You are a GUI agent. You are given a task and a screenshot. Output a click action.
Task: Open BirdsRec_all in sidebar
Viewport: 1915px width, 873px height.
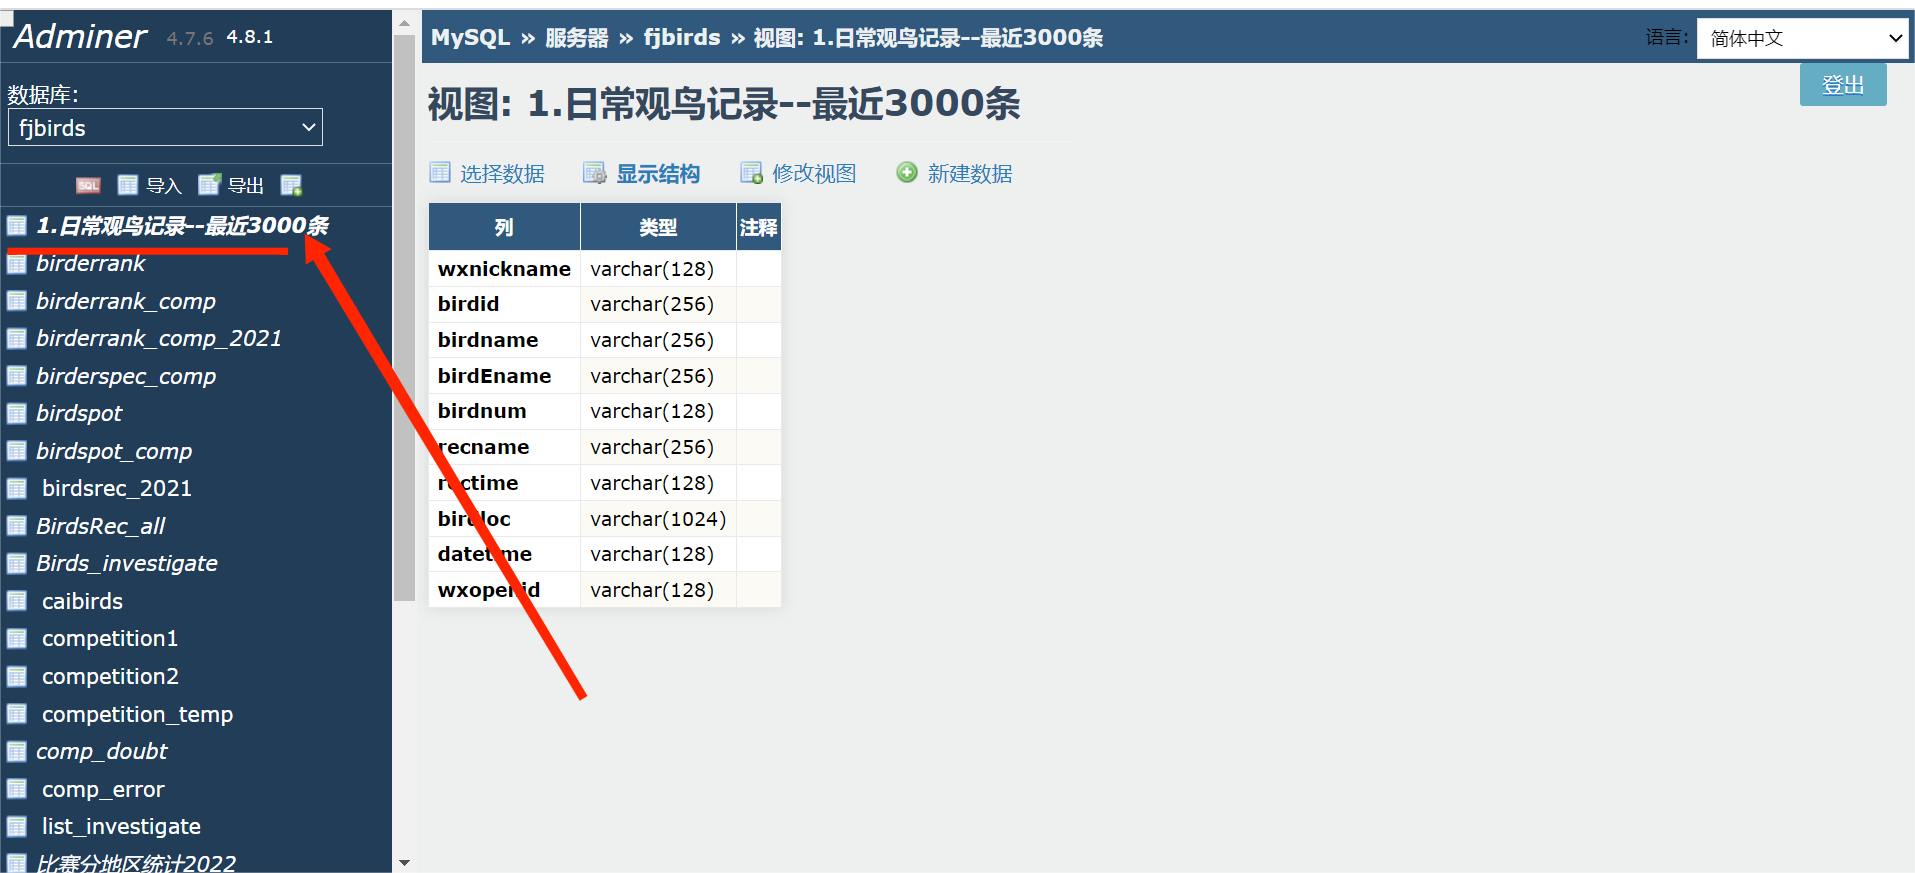pyautogui.click(x=101, y=526)
